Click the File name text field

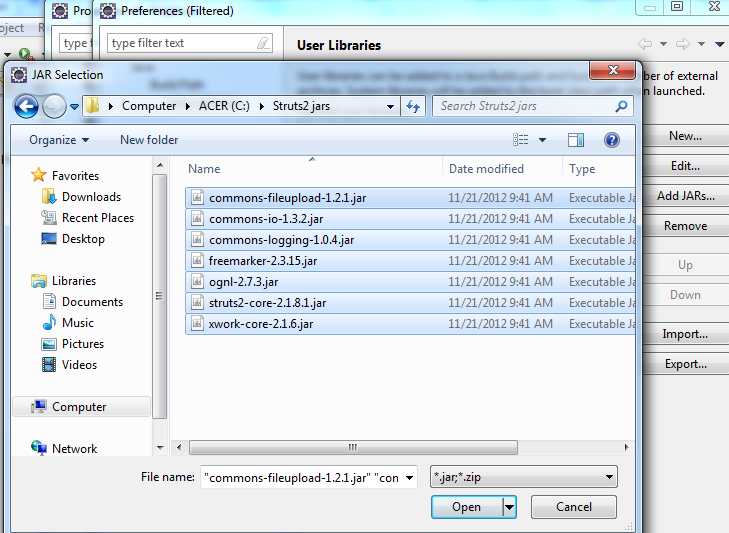coord(302,478)
